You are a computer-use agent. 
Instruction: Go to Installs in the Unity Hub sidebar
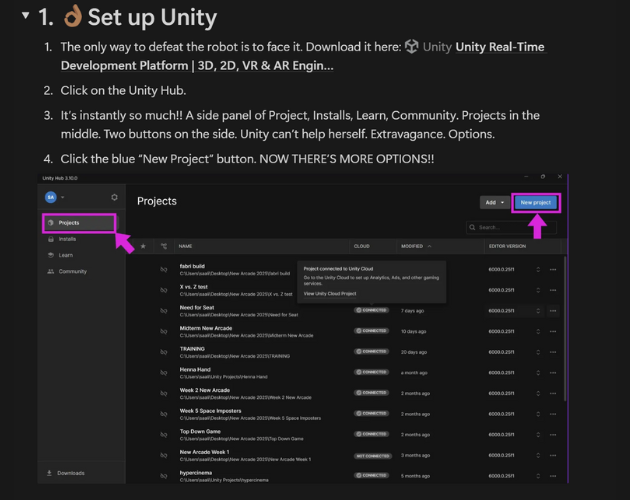[x=67, y=239]
